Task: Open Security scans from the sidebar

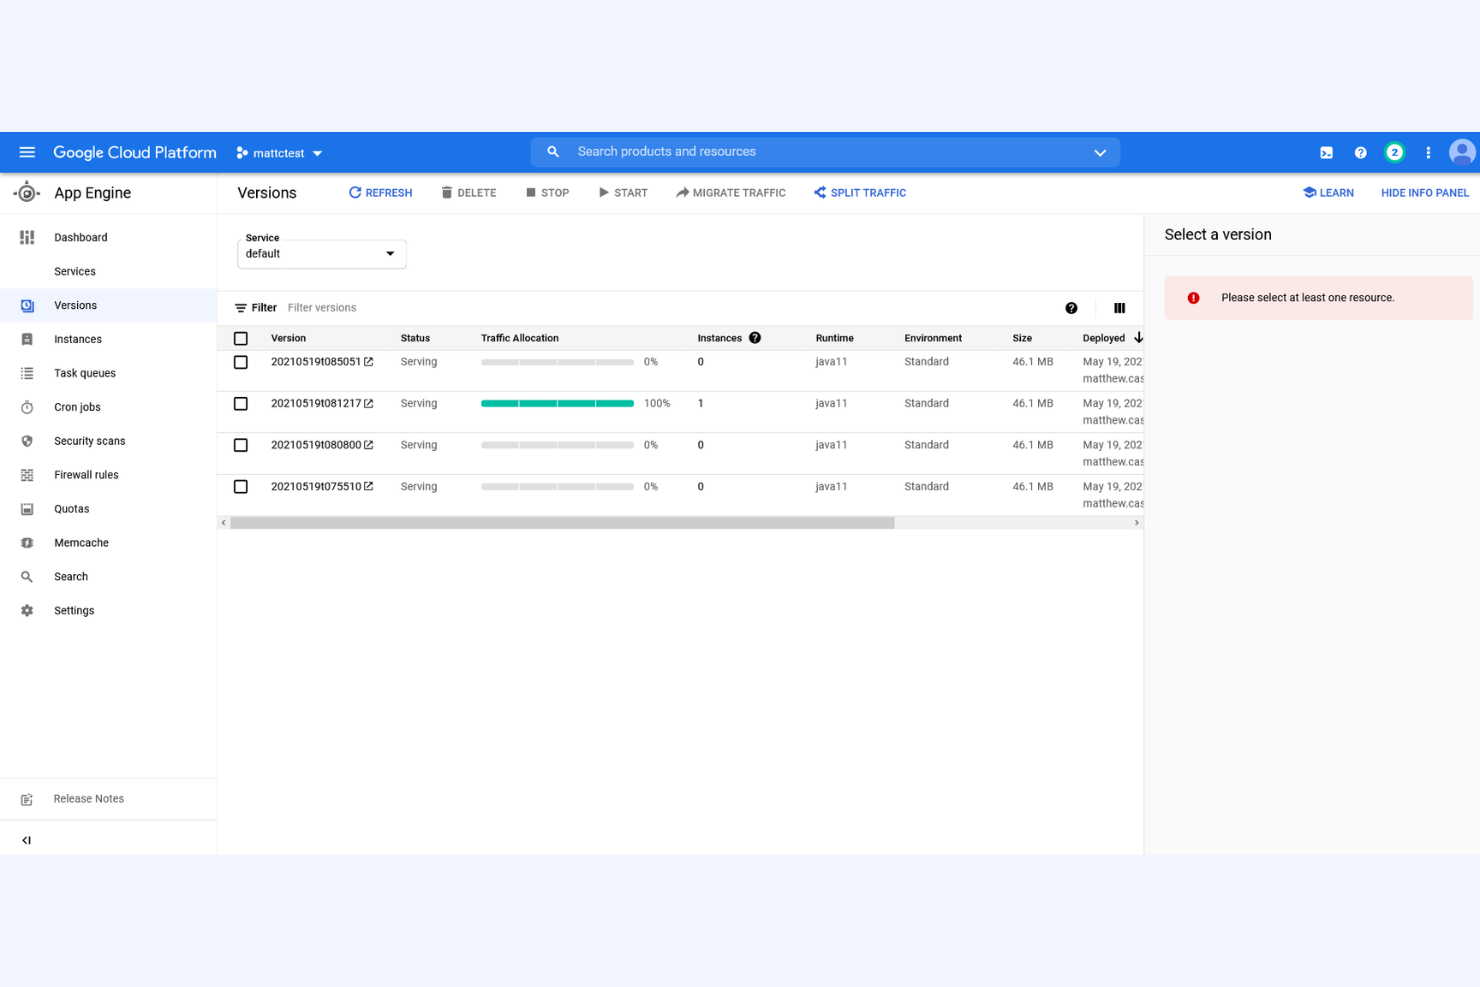Action: [89, 440]
